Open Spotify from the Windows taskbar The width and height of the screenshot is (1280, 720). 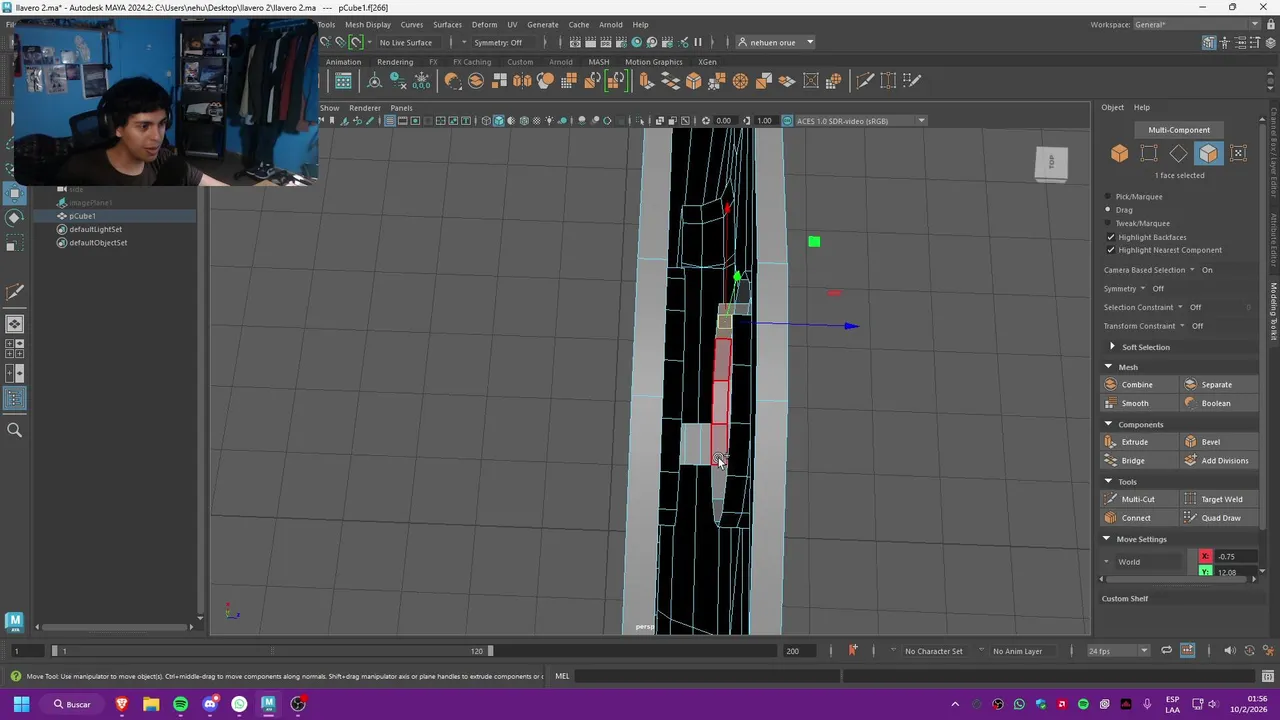(180, 704)
